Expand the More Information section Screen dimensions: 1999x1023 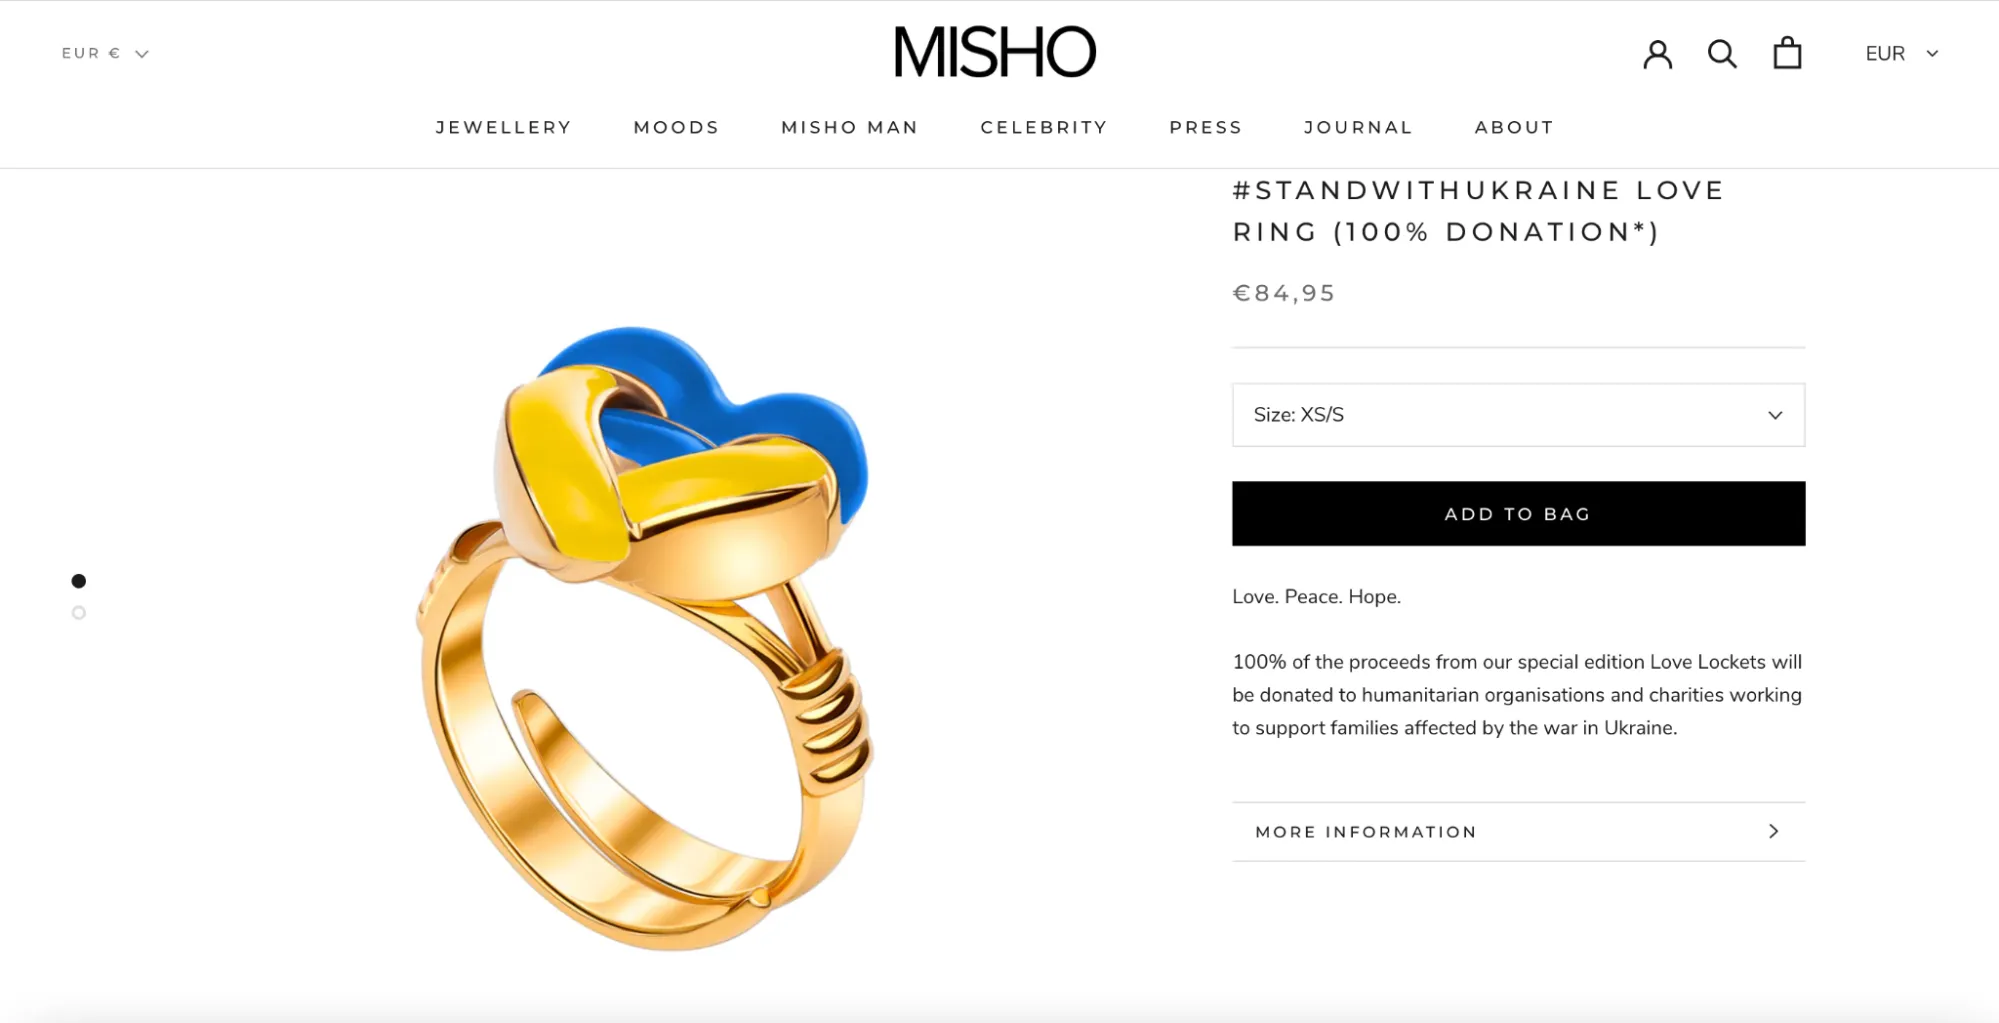click(1518, 832)
